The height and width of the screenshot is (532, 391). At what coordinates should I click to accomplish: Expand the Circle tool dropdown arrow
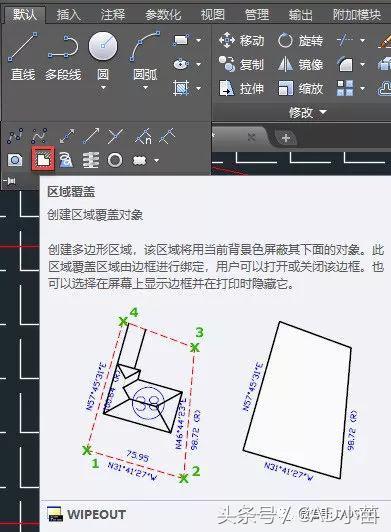[x=103, y=88]
